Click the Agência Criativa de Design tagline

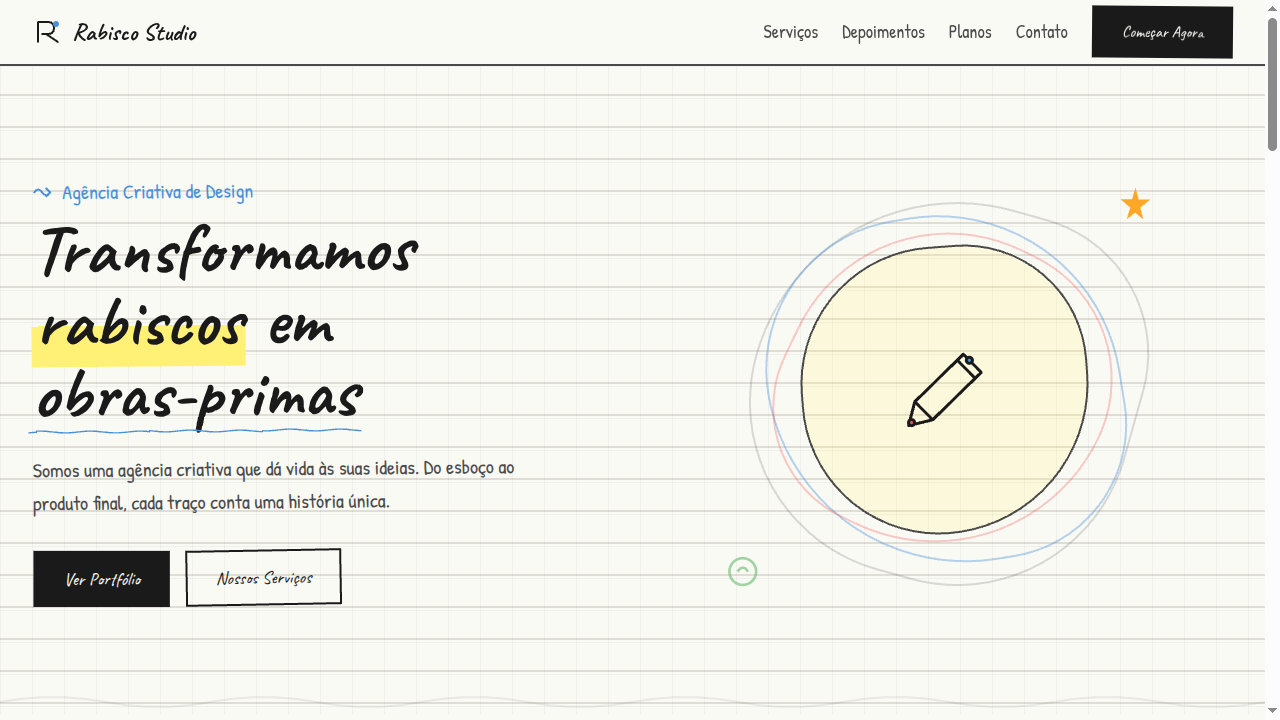click(157, 192)
